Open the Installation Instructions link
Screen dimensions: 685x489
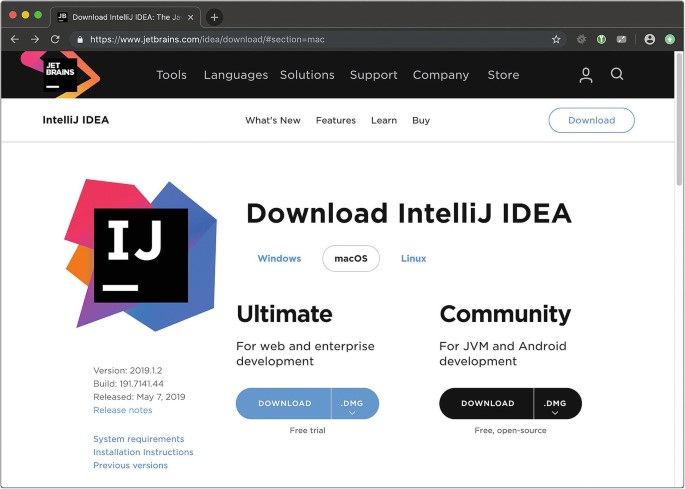(143, 452)
